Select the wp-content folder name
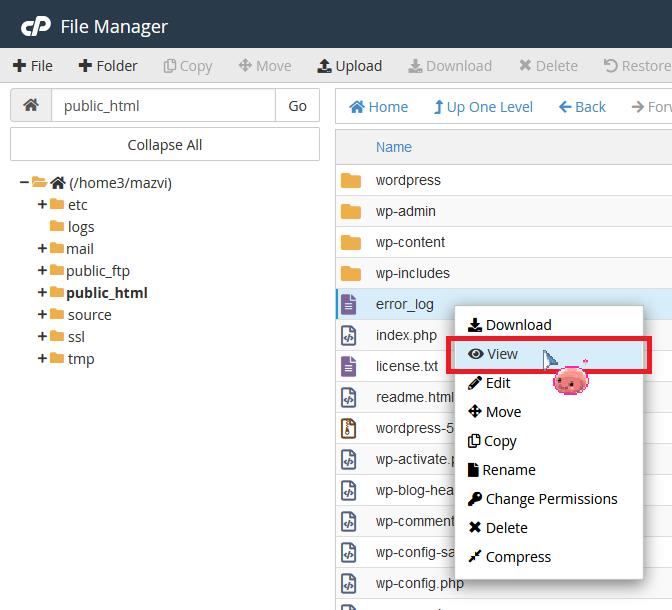The width and height of the screenshot is (672, 610). [x=410, y=242]
